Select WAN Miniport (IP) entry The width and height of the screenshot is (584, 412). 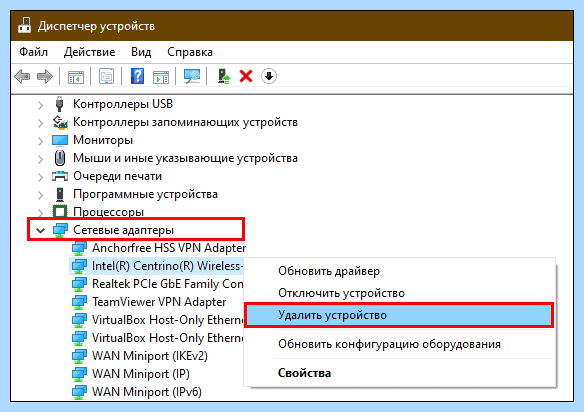click(141, 374)
